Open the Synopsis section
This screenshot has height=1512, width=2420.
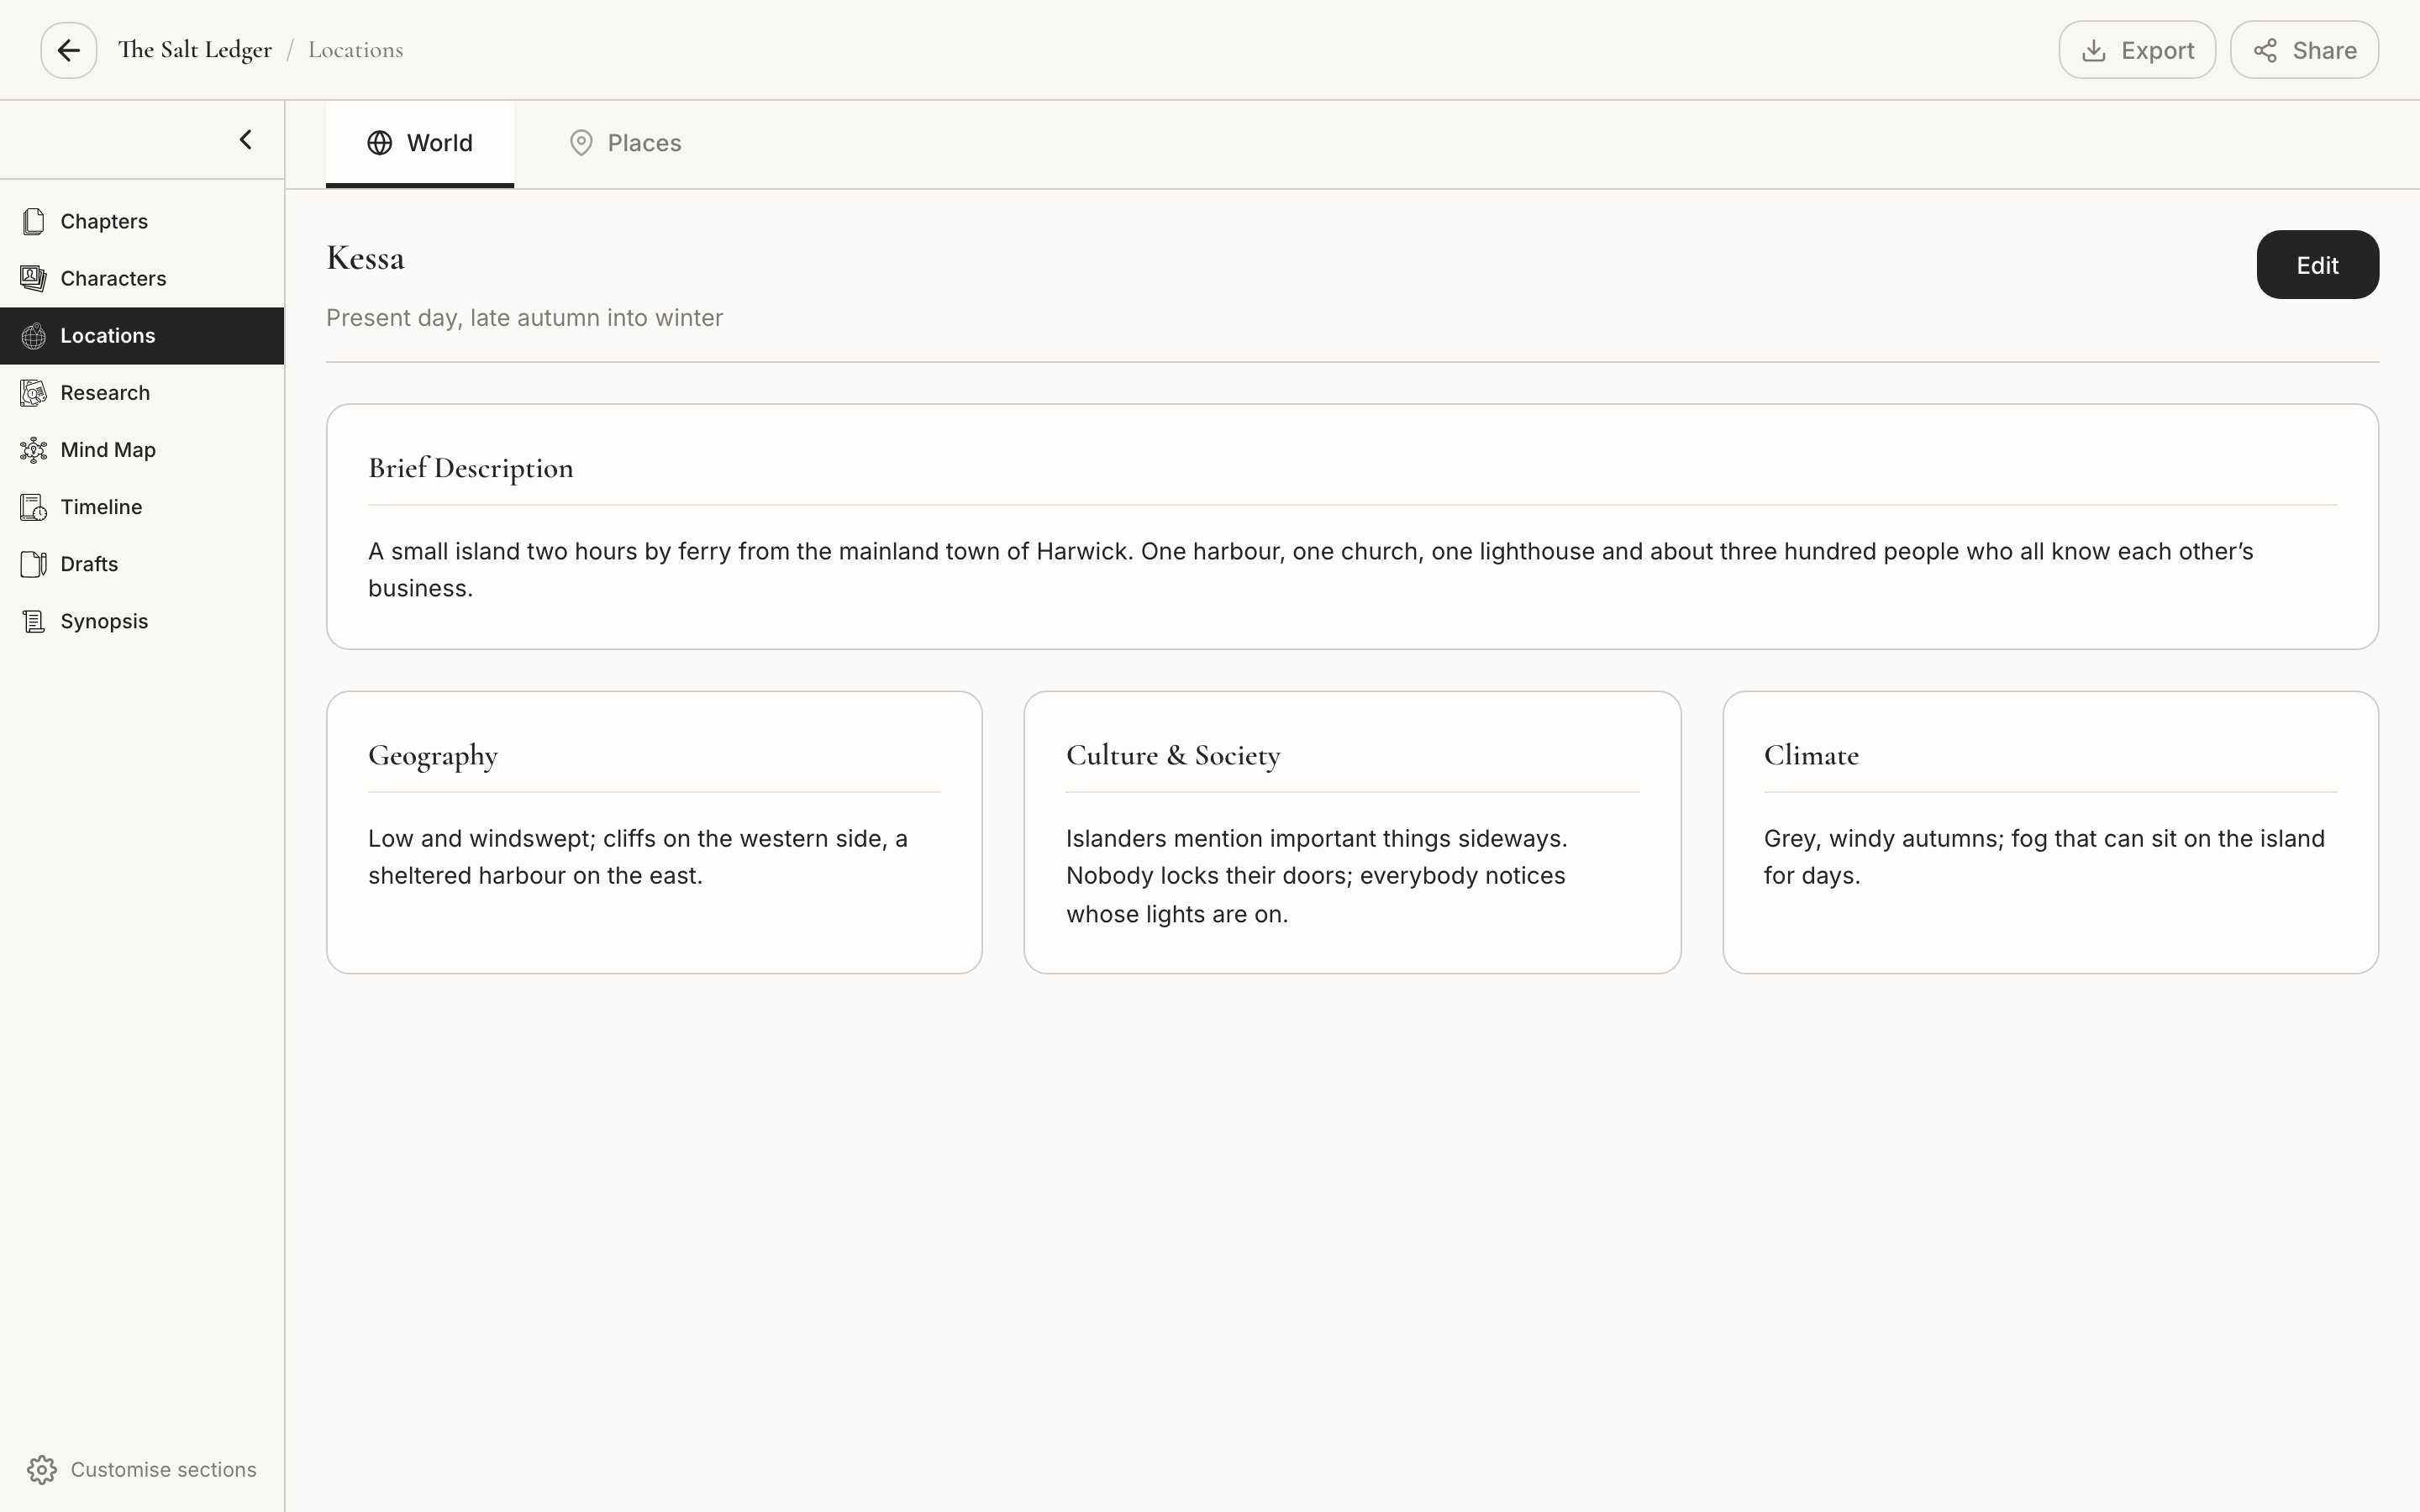pyautogui.click(x=142, y=621)
